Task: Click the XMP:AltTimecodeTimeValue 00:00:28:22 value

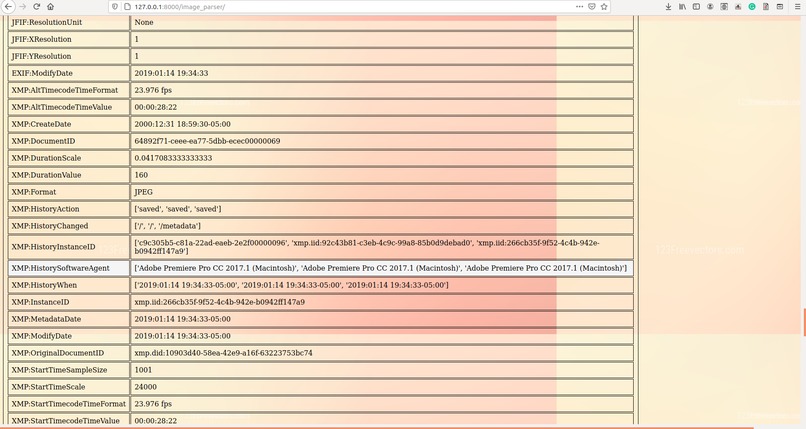Action: [156, 107]
